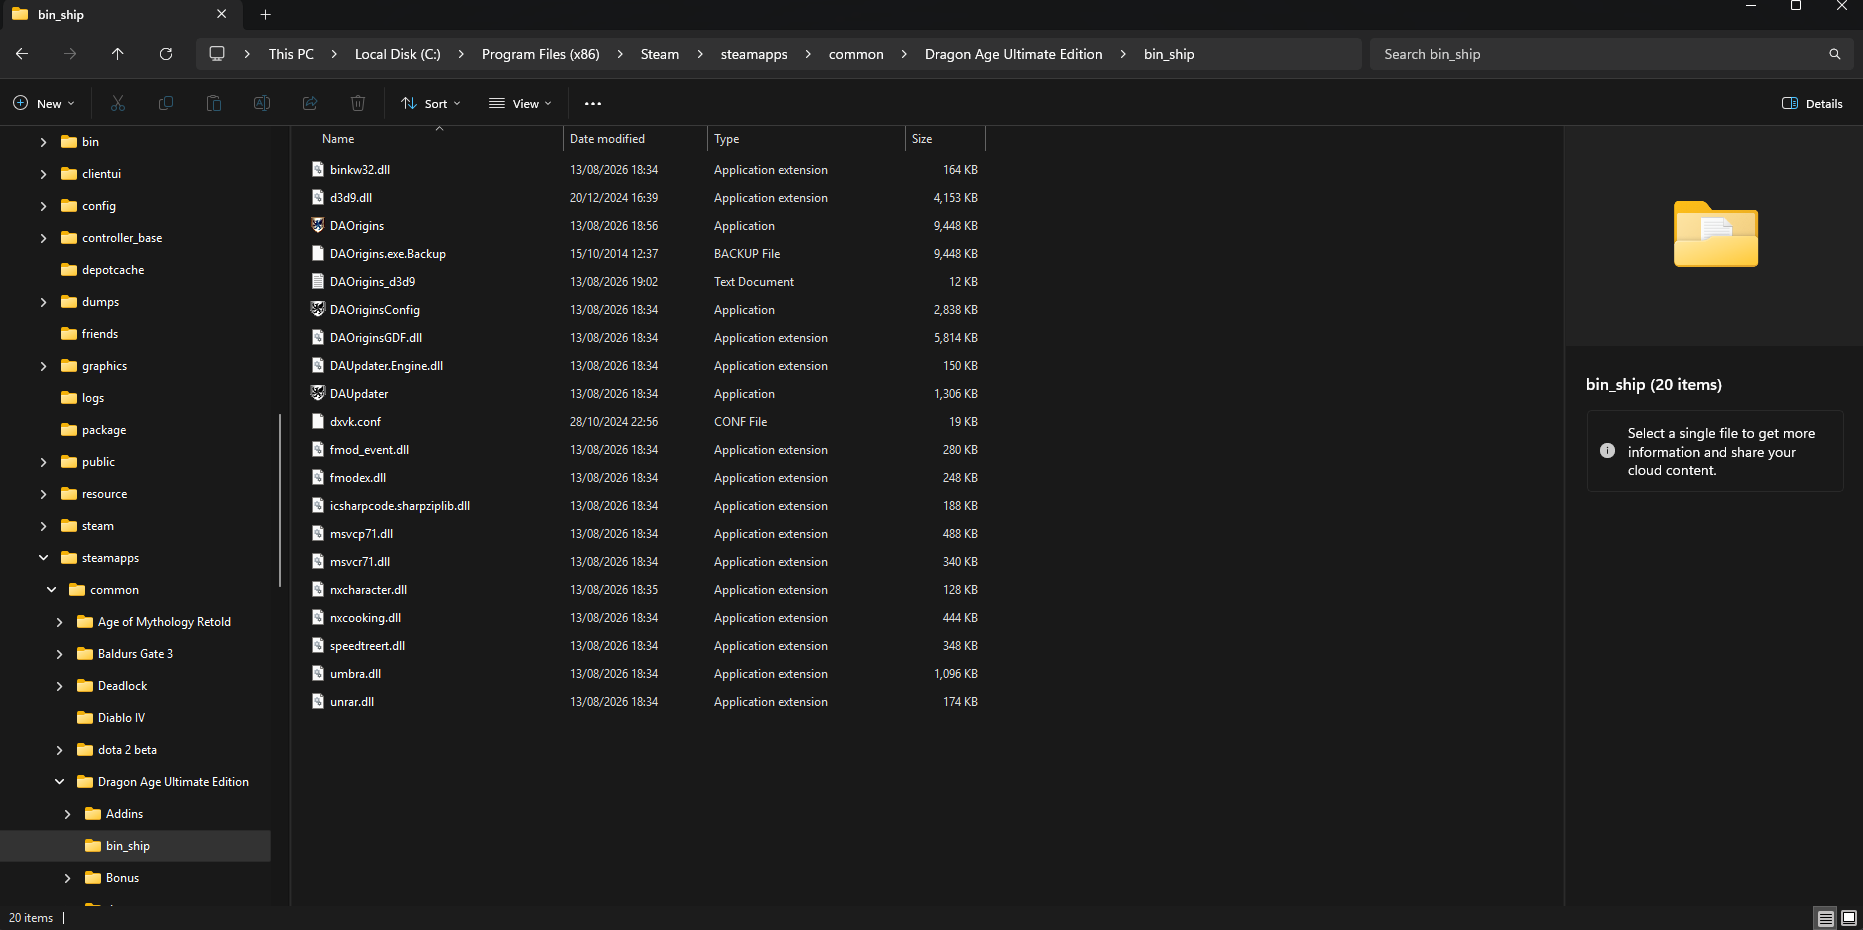1863x930 pixels.
Task: Click the Copy icon in toolbar
Action: point(166,103)
